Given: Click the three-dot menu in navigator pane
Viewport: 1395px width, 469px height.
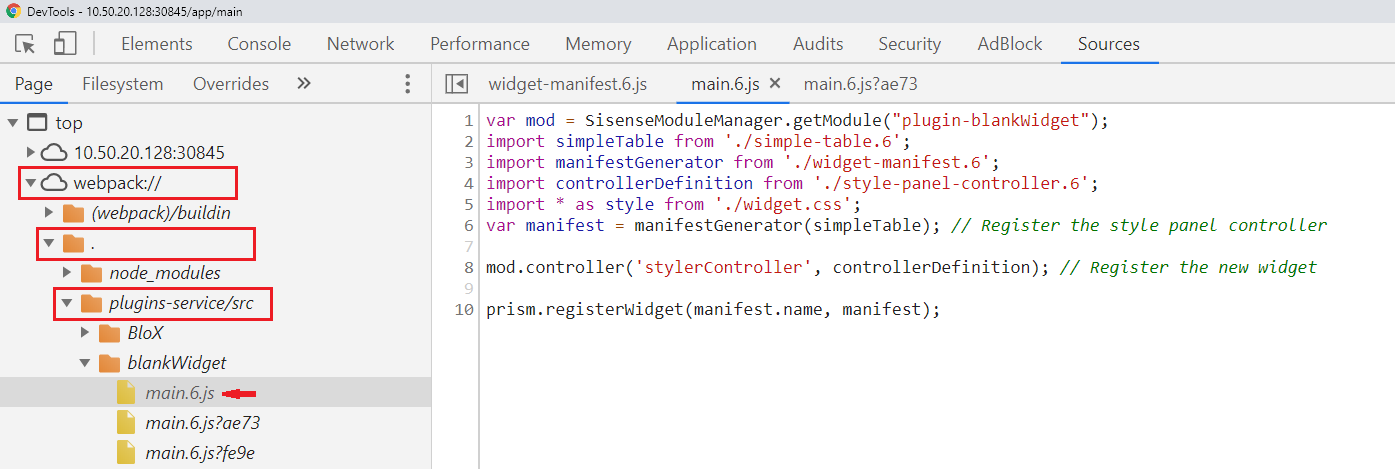Looking at the screenshot, I should click(x=407, y=84).
